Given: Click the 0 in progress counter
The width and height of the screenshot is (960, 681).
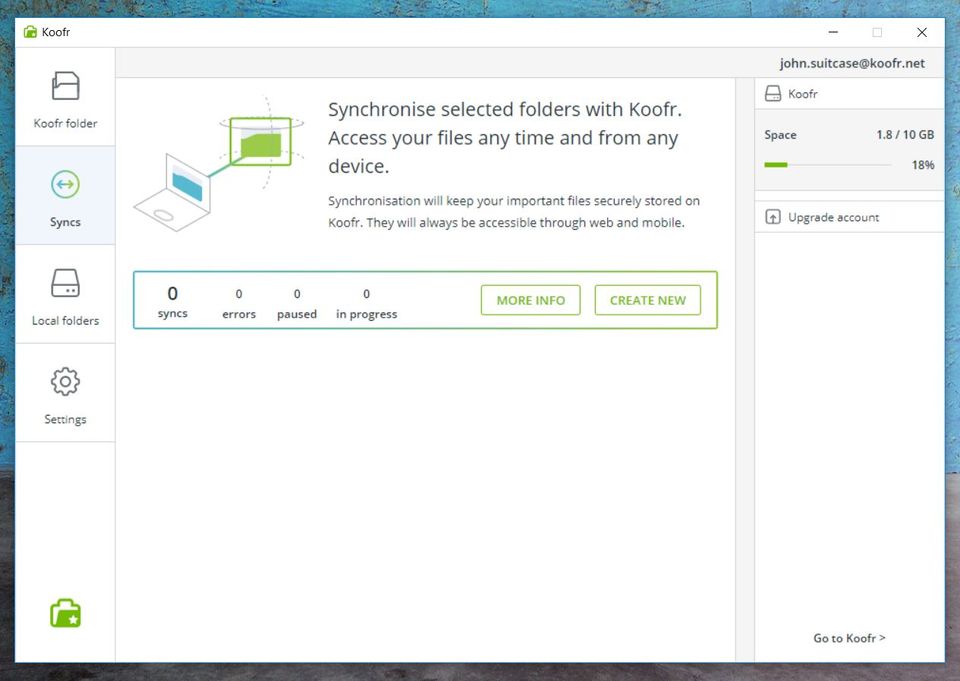Looking at the screenshot, I should [366, 304].
